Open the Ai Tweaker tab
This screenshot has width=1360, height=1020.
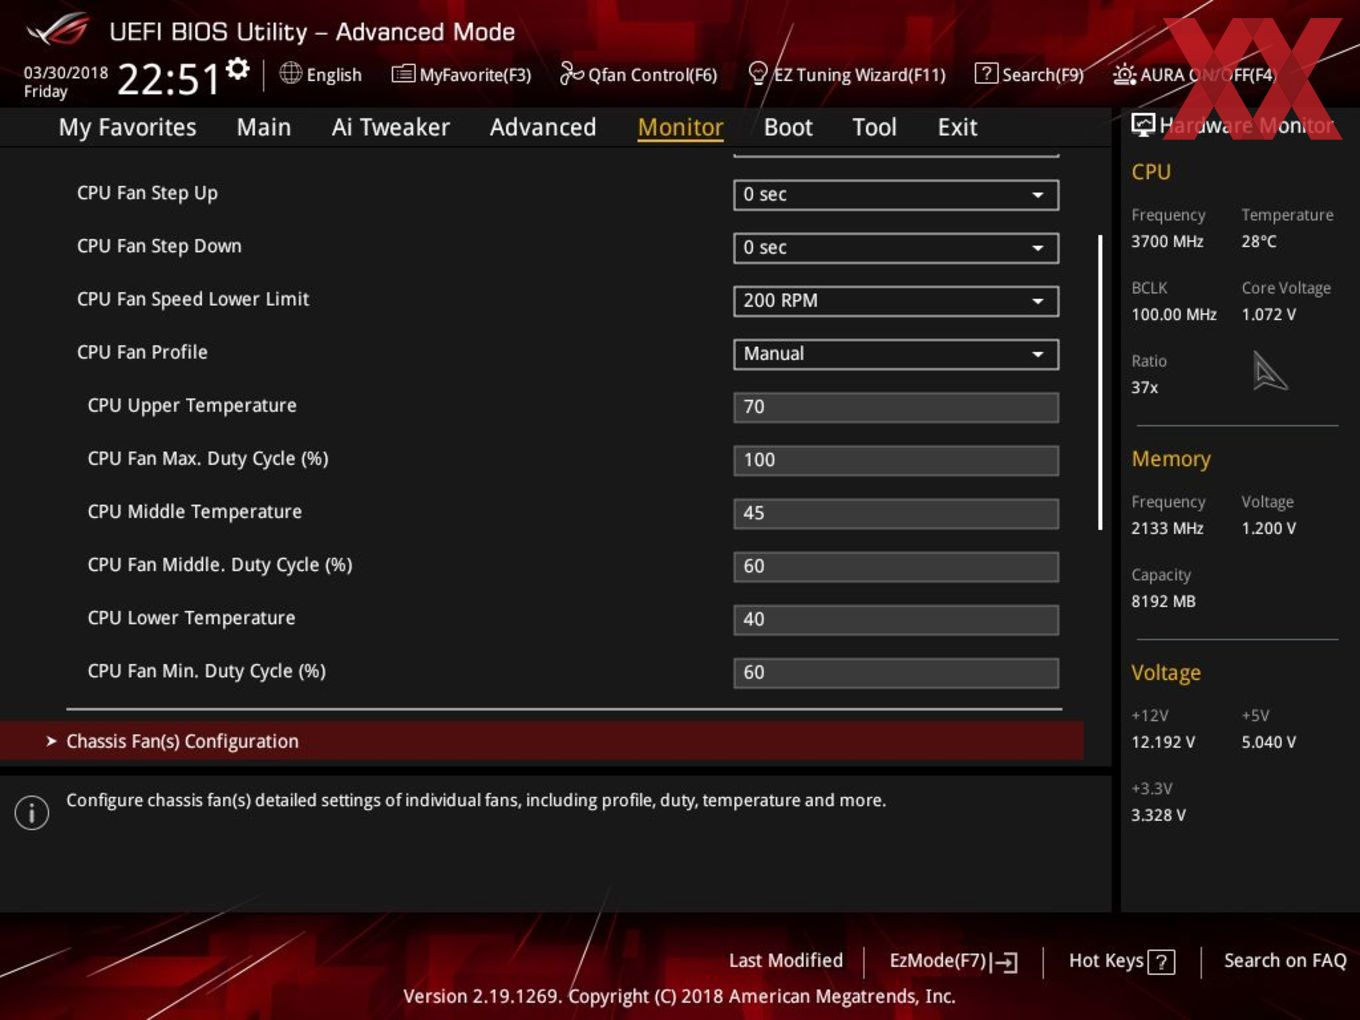click(x=390, y=127)
